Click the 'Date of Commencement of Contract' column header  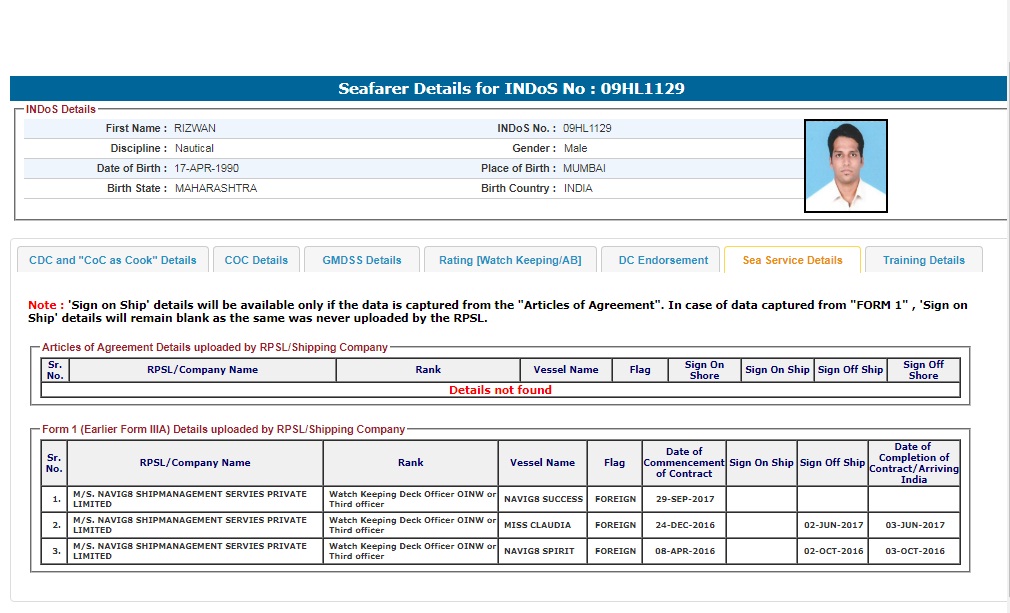click(684, 463)
